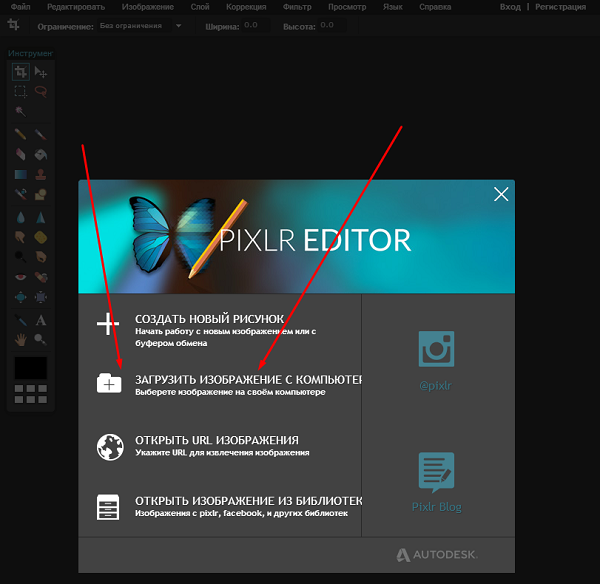This screenshot has width=600, height=584.
Task: Select the Magic Wand tool
Action: click(21, 112)
